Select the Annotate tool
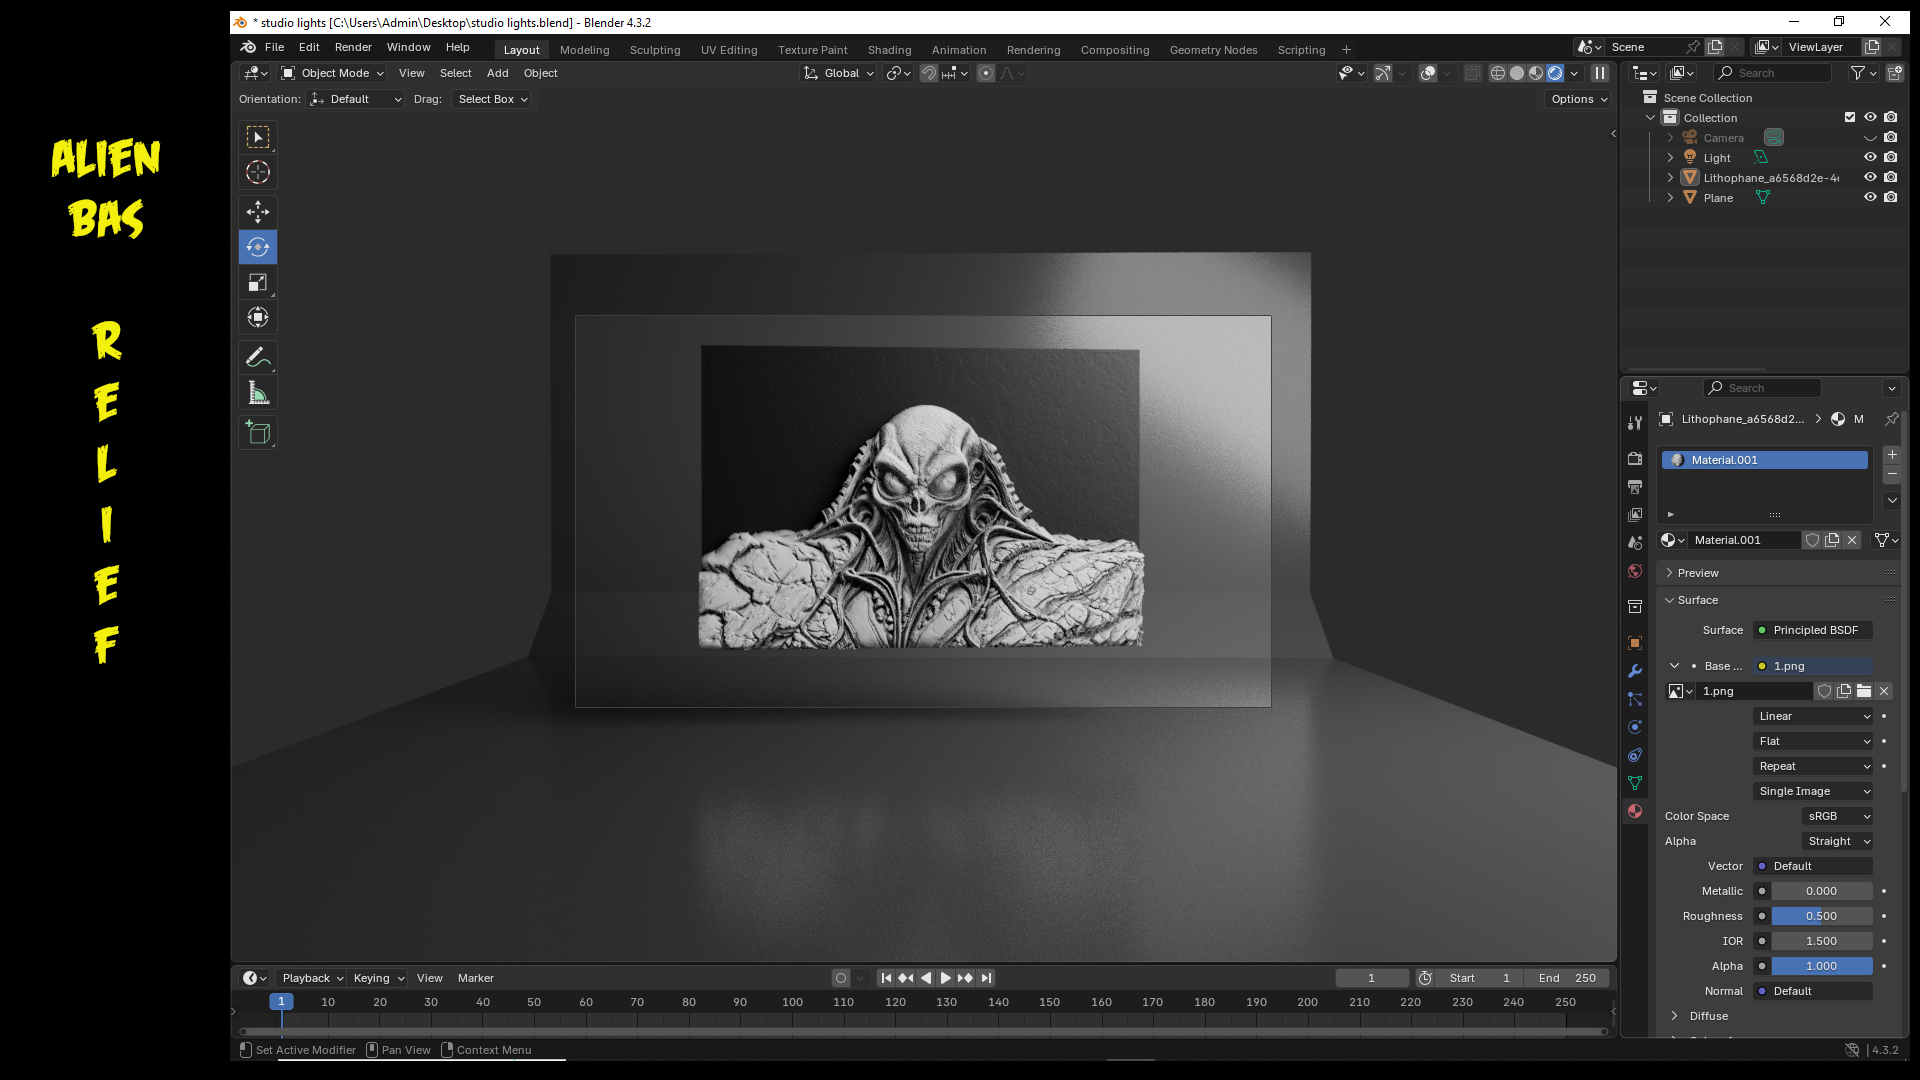 point(258,357)
